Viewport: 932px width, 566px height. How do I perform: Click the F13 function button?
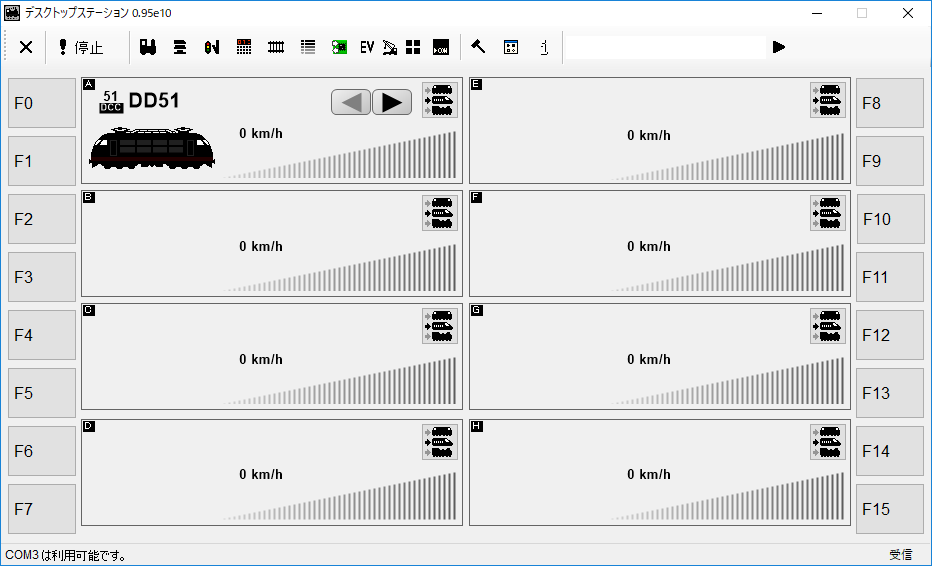tap(890, 393)
